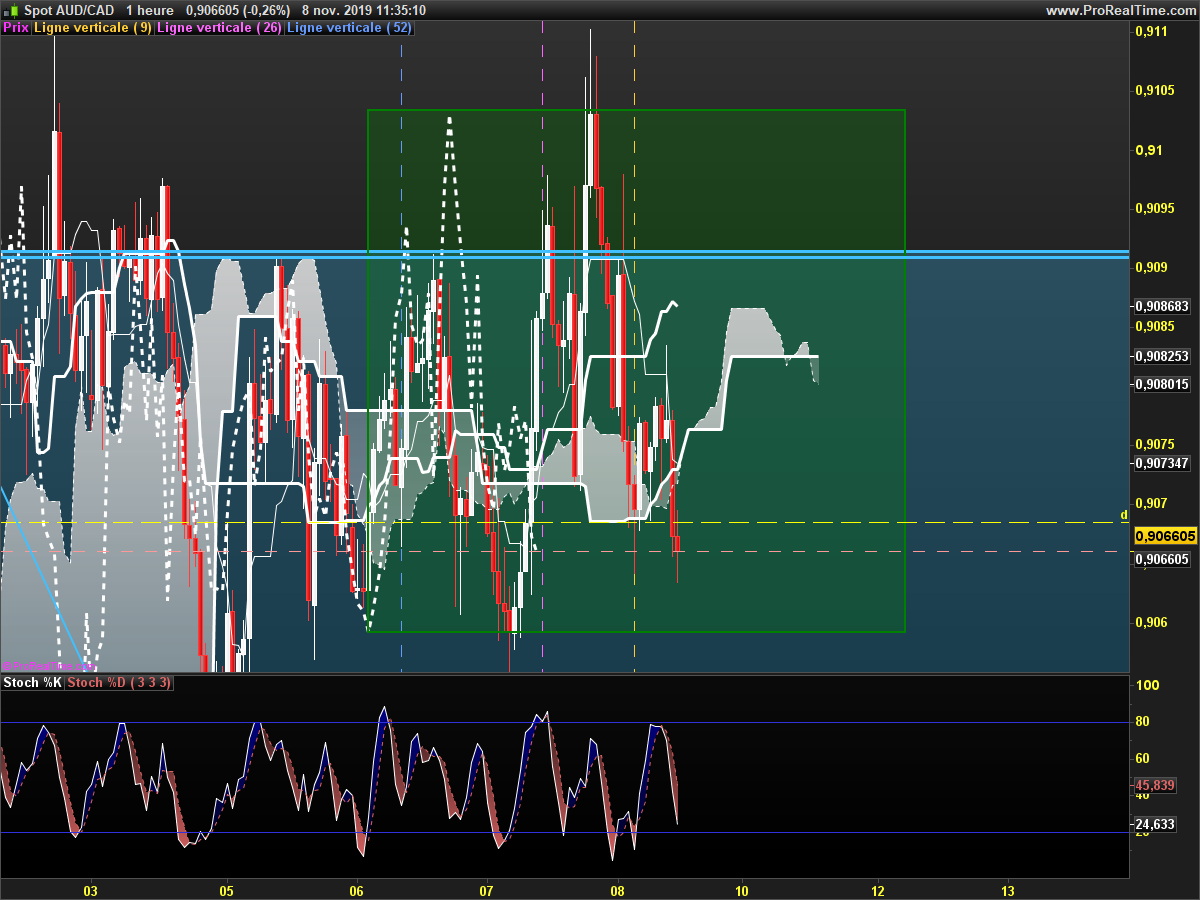
Task: Click the small yellow 'd' line label
Action: [x=1124, y=515]
